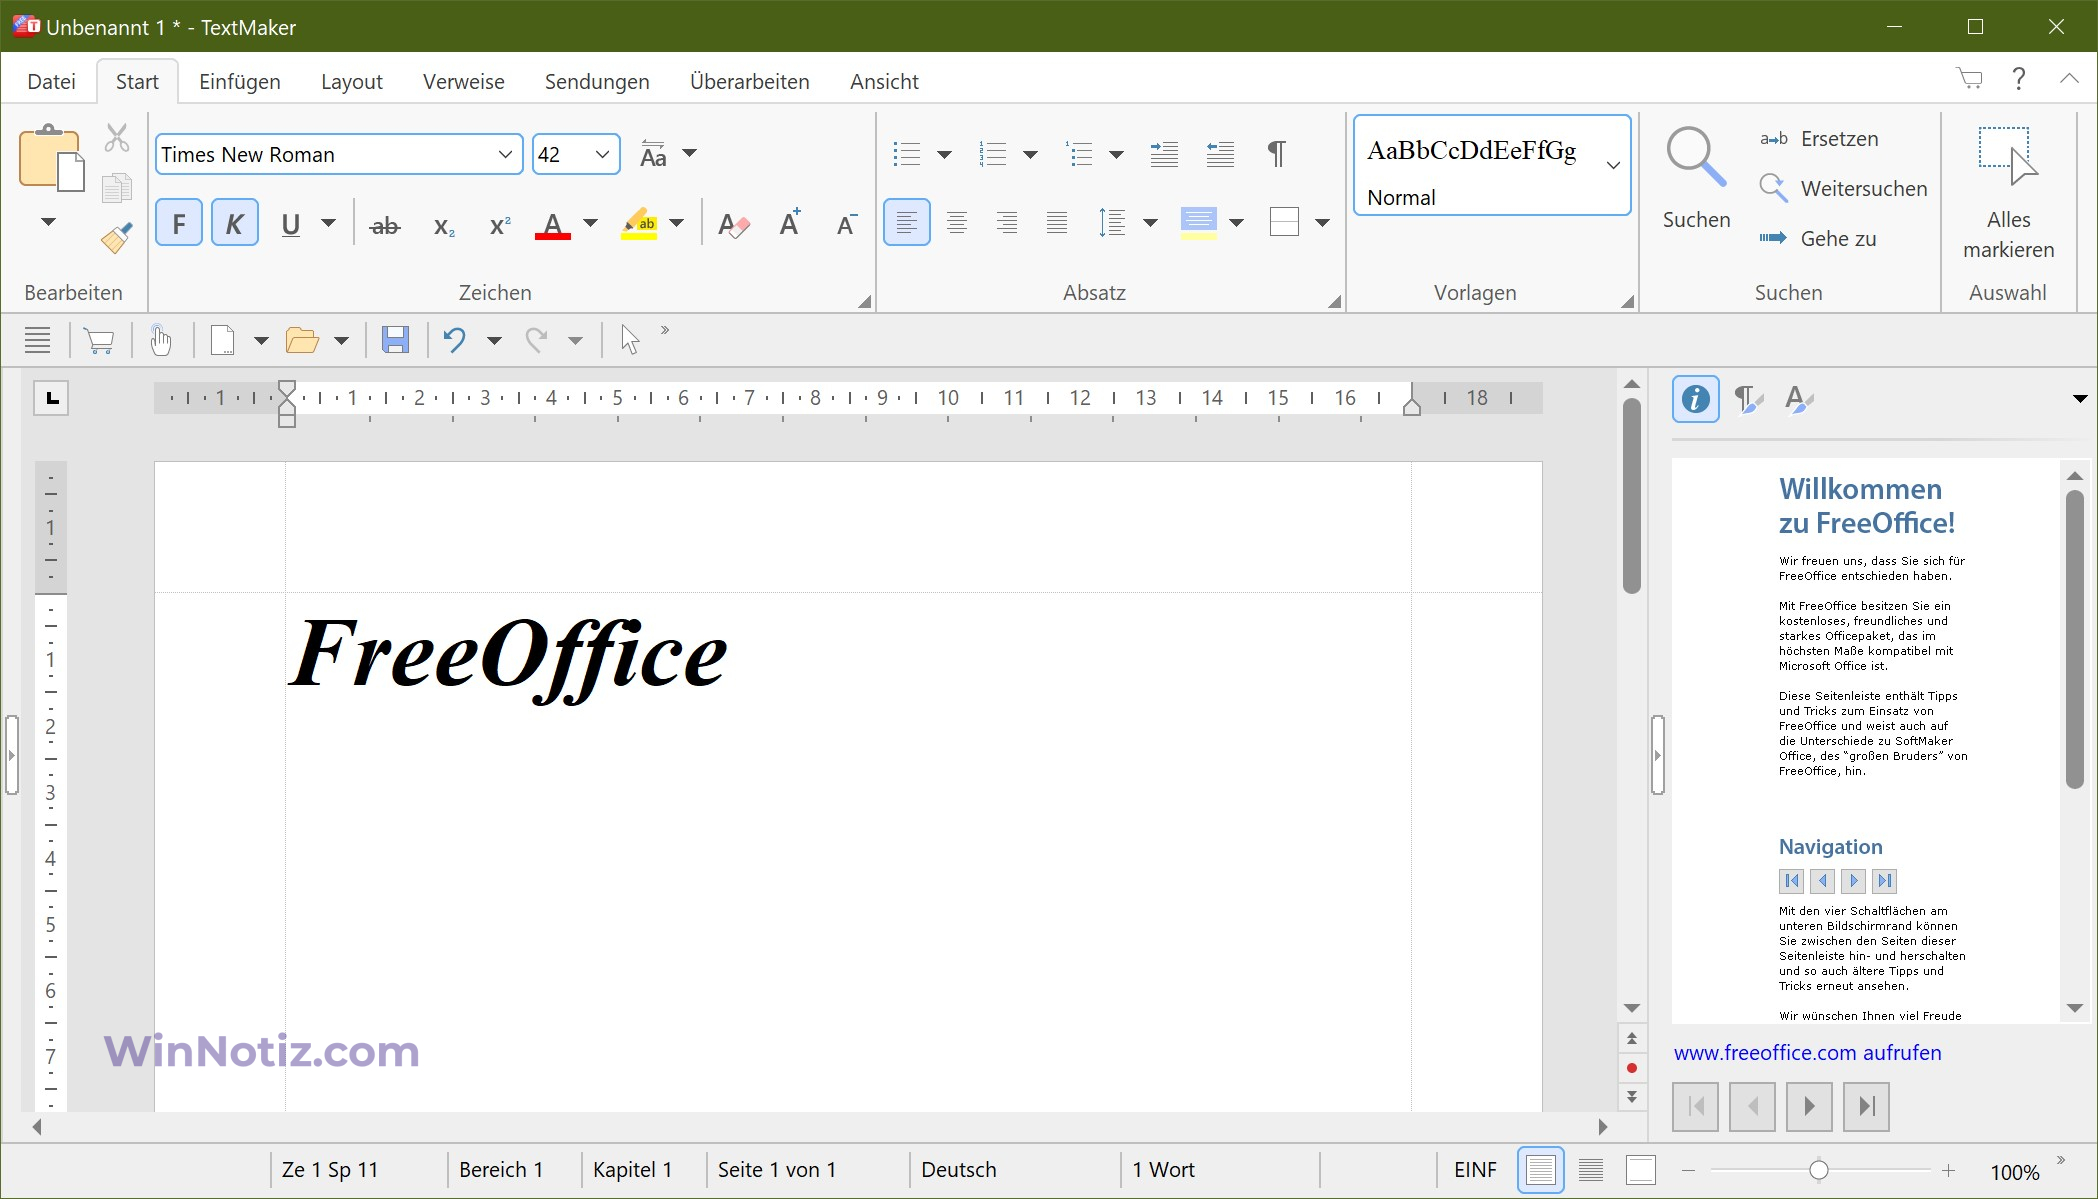2098x1199 pixels.
Task: Decrease font size with the small A icon
Action: [846, 224]
